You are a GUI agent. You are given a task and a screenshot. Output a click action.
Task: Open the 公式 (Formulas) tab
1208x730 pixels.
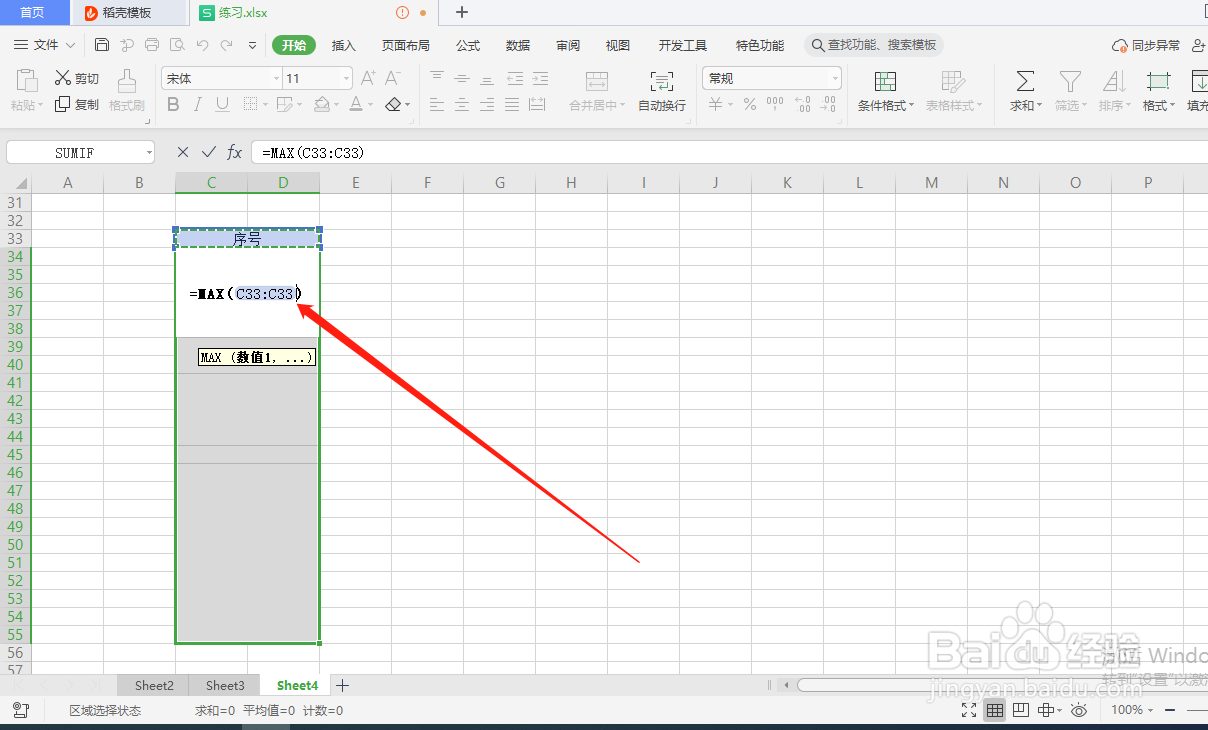tap(468, 45)
